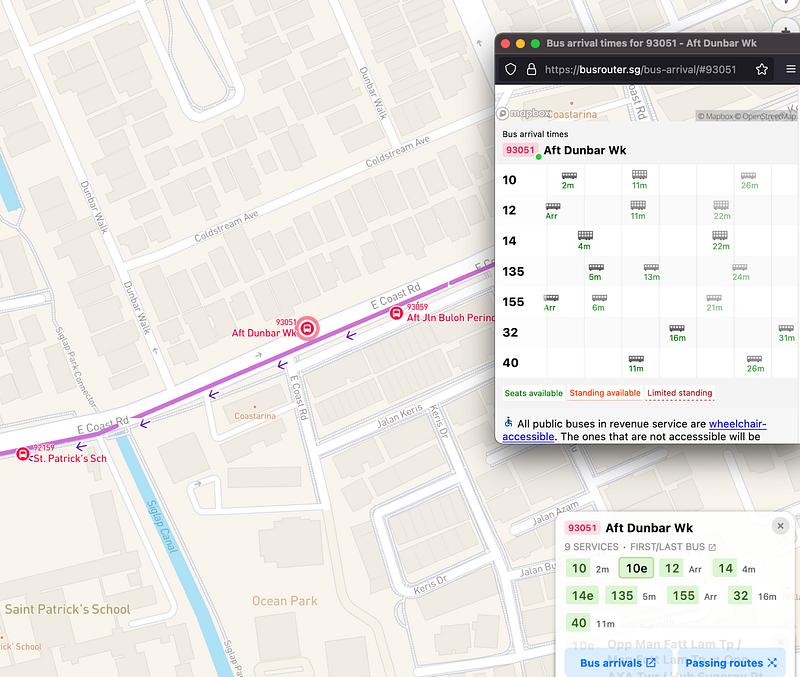
Task: Select service 12 in stop popup
Action: coord(672,568)
